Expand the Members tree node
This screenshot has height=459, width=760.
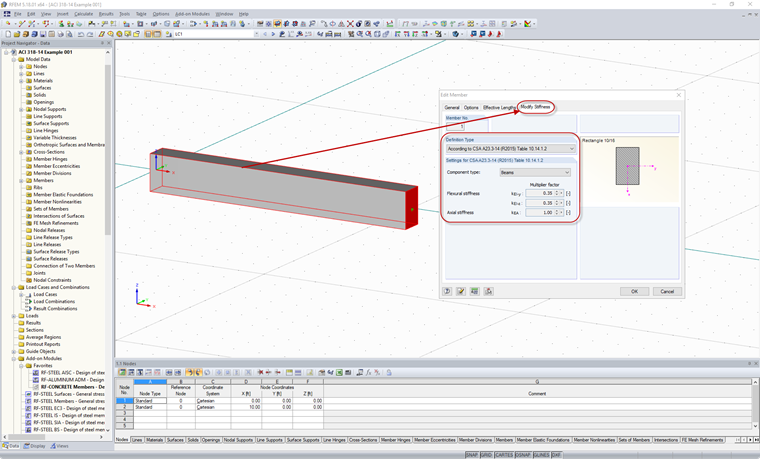[x=21, y=180]
